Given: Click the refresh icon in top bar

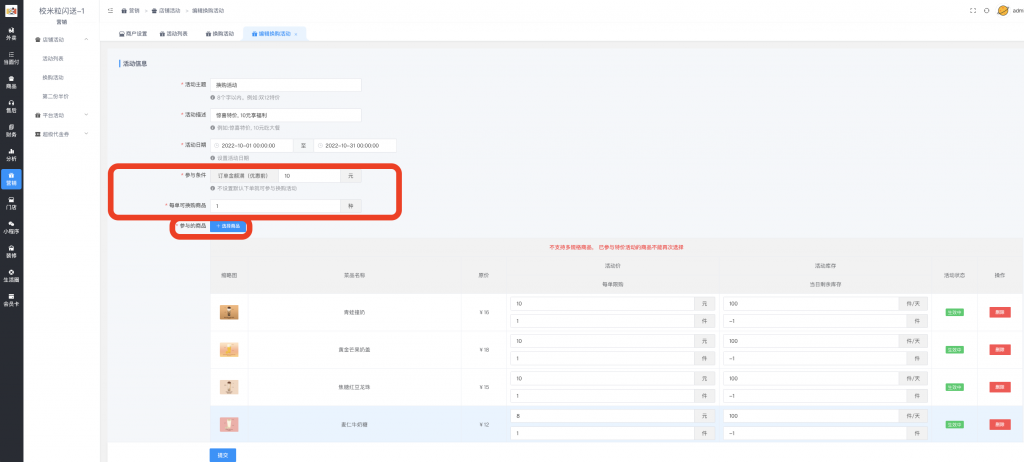Looking at the screenshot, I should point(986,10).
